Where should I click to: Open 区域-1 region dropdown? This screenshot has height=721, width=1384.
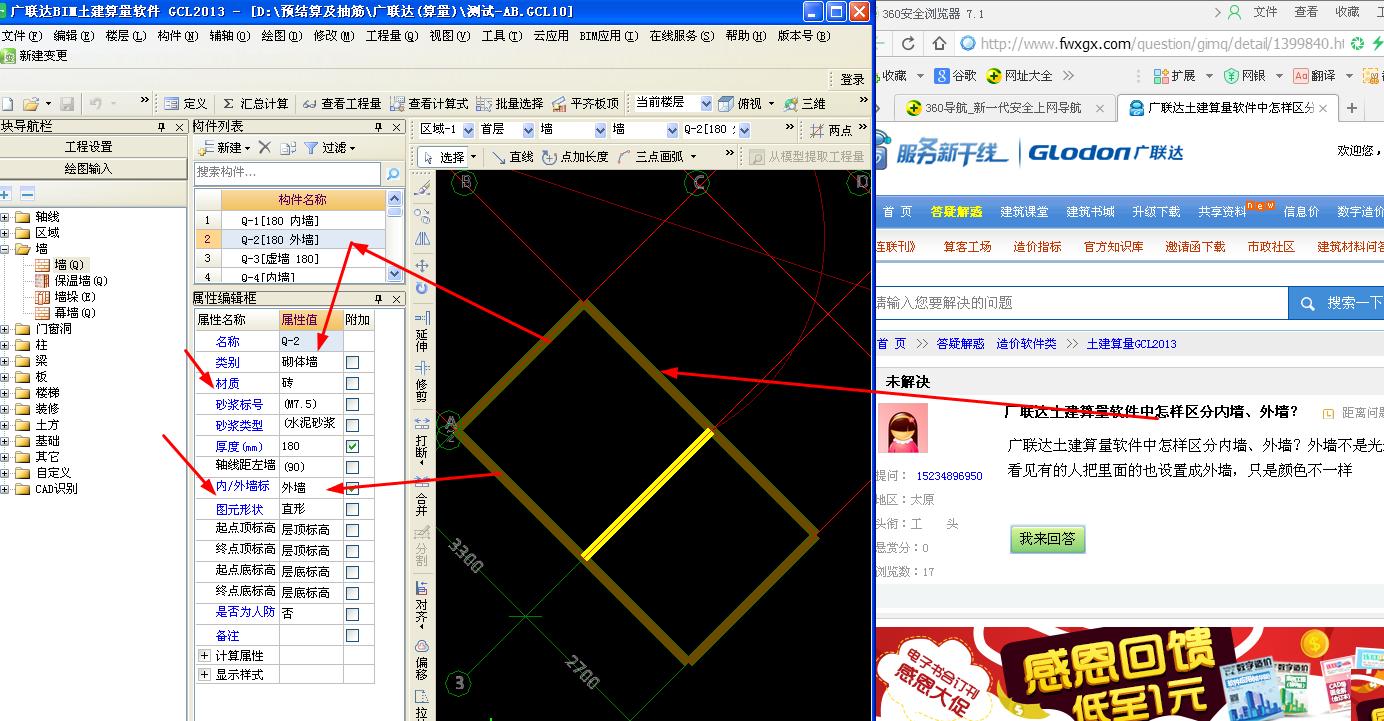pos(469,130)
